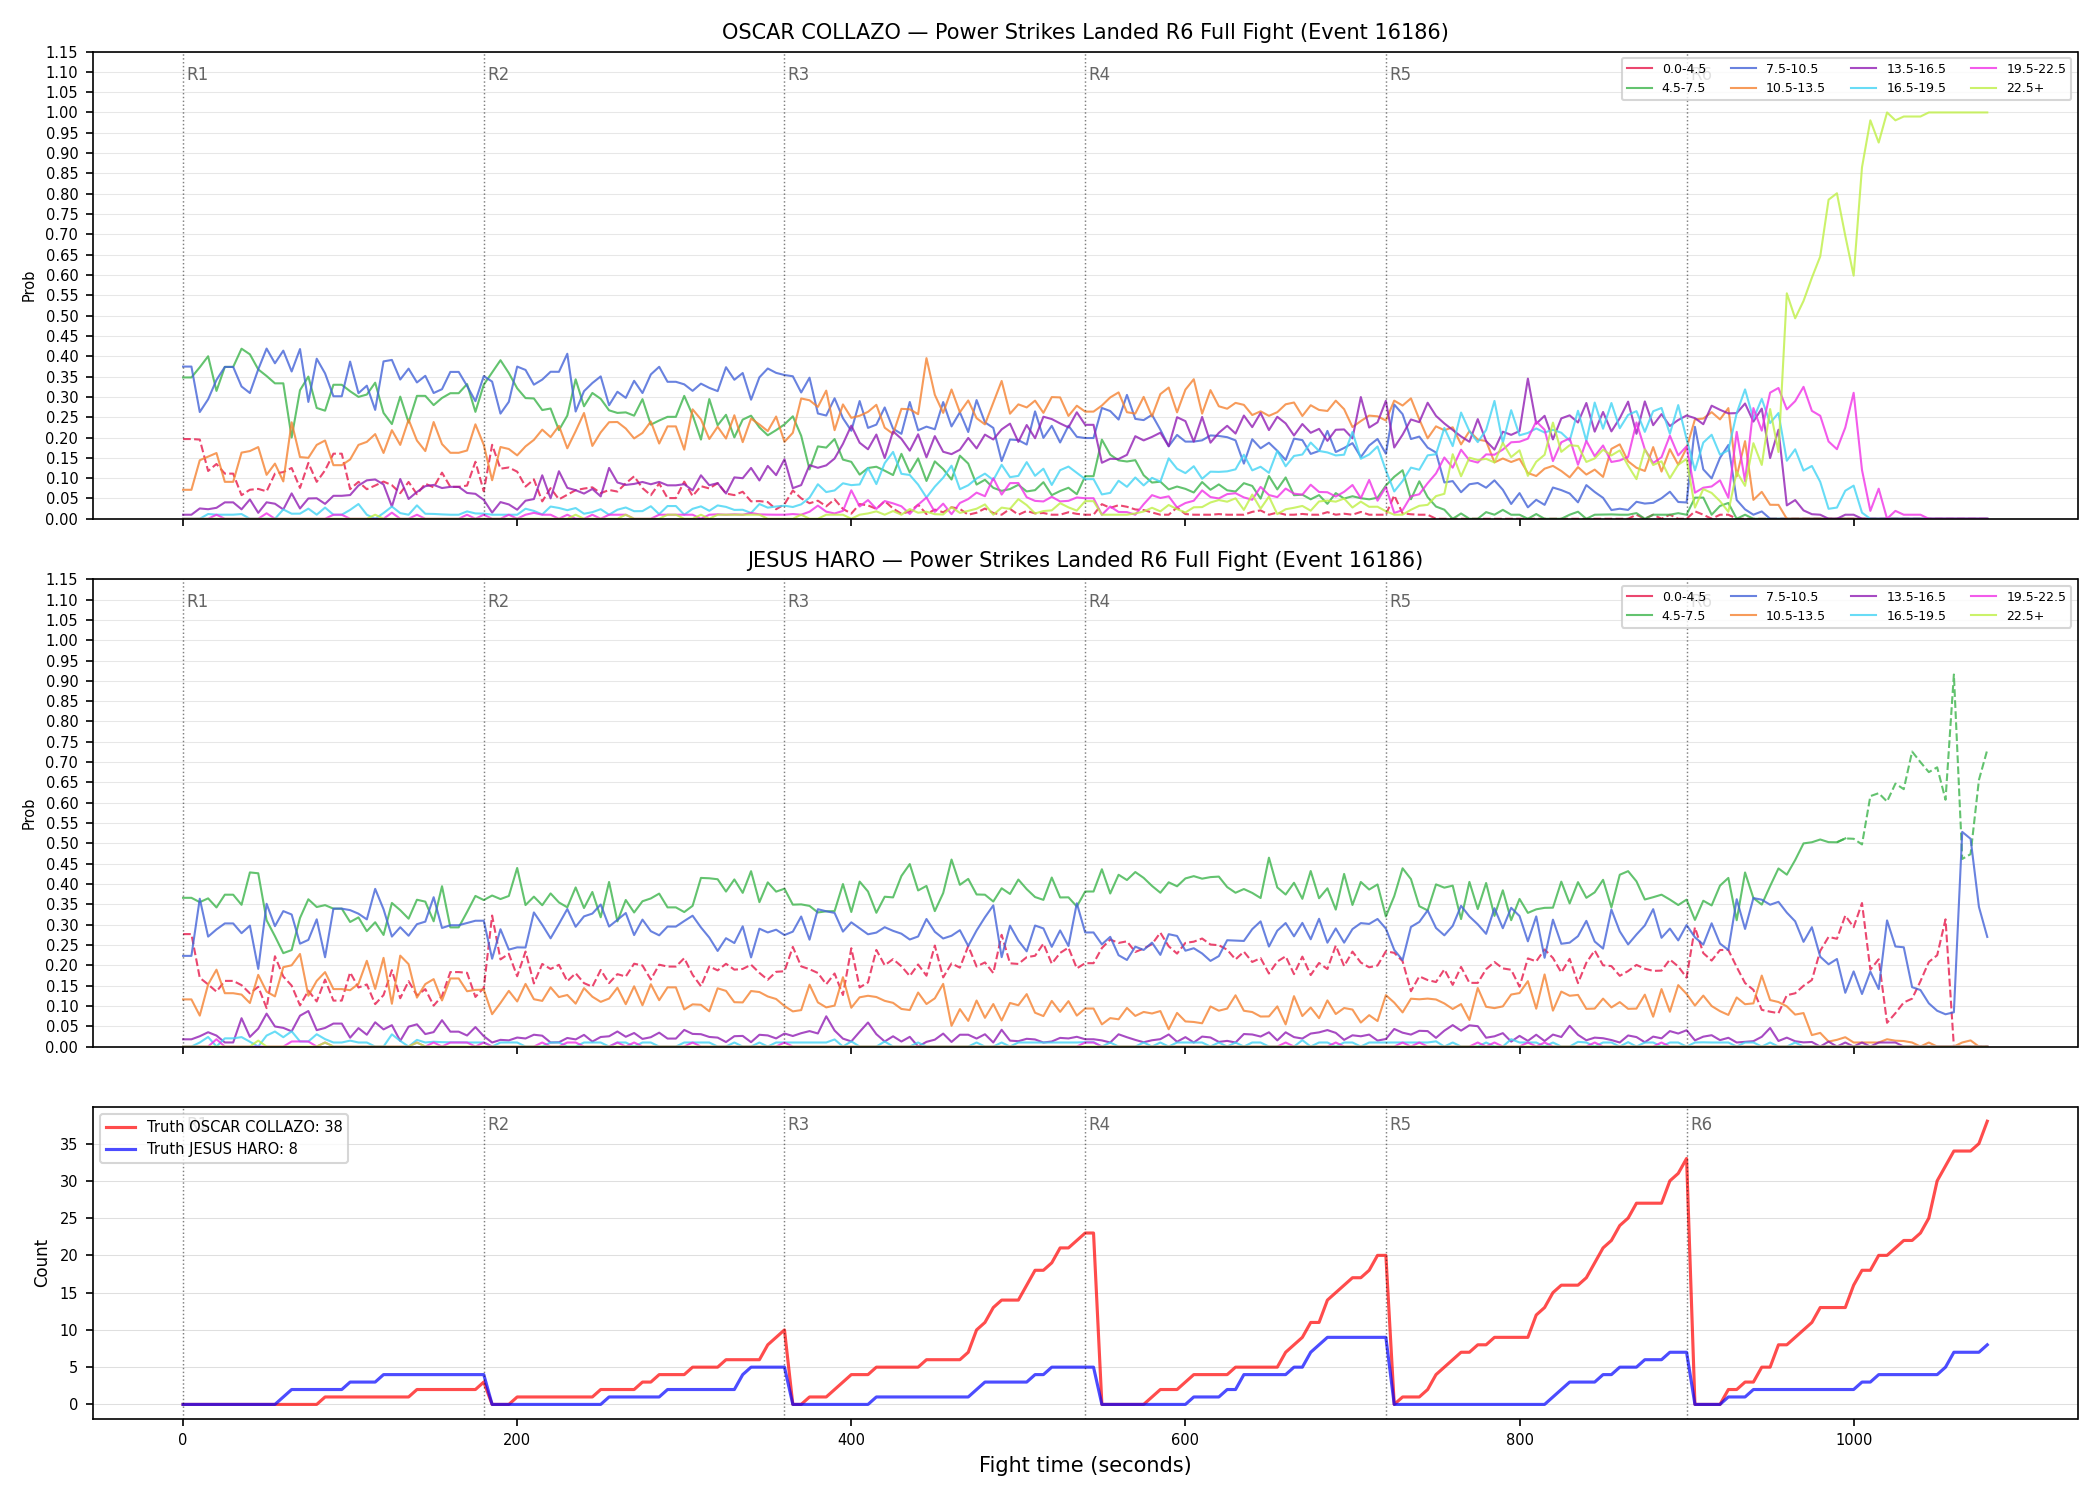The width and height of the screenshot is (2100, 1500).
Task: Click R4 round marker in Count chart
Action: click(1099, 1124)
